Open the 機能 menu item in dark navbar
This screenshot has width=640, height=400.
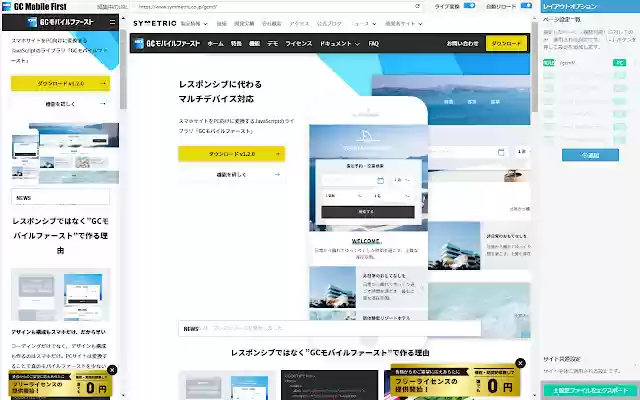click(x=255, y=43)
